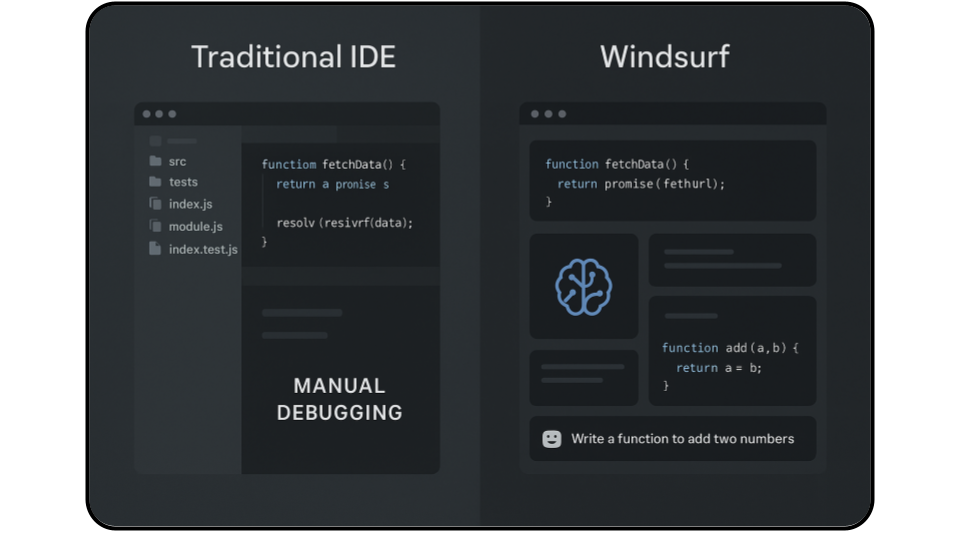
Task: Click the first window dot of Windsurf window
Action: pyautogui.click(x=535, y=114)
